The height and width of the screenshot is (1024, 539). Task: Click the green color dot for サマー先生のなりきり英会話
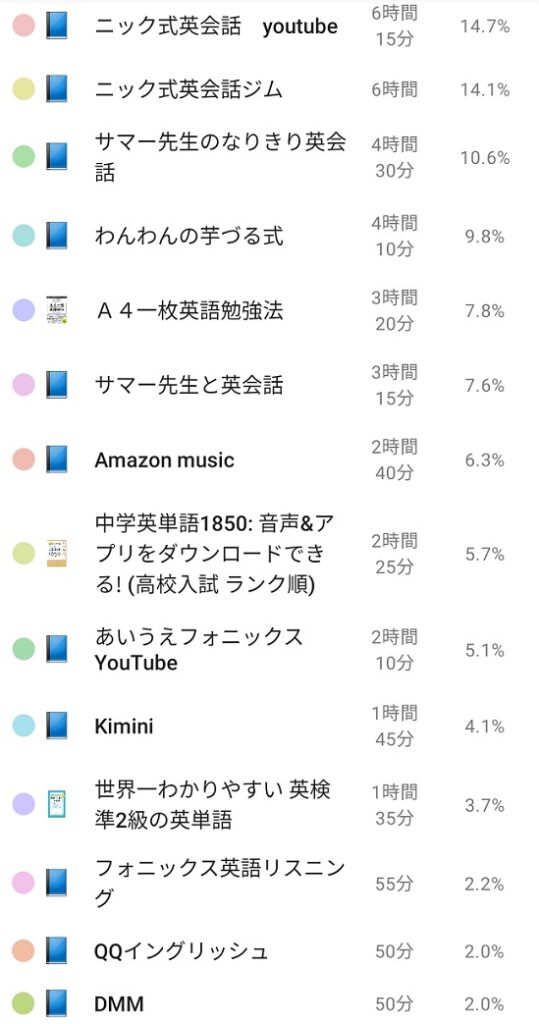pos(24,157)
